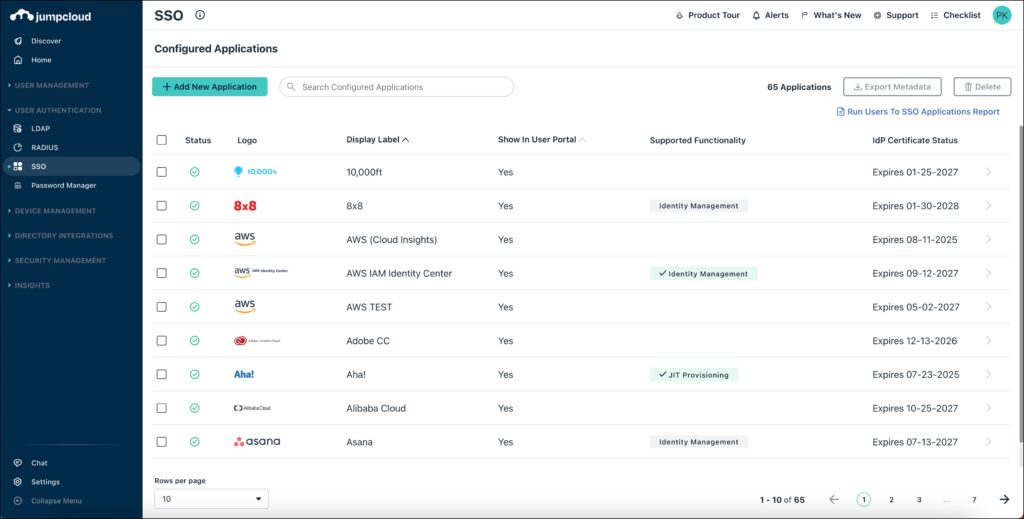This screenshot has height=519, width=1024.
Task: Open Password Manager in sidebar
Action: 63,185
